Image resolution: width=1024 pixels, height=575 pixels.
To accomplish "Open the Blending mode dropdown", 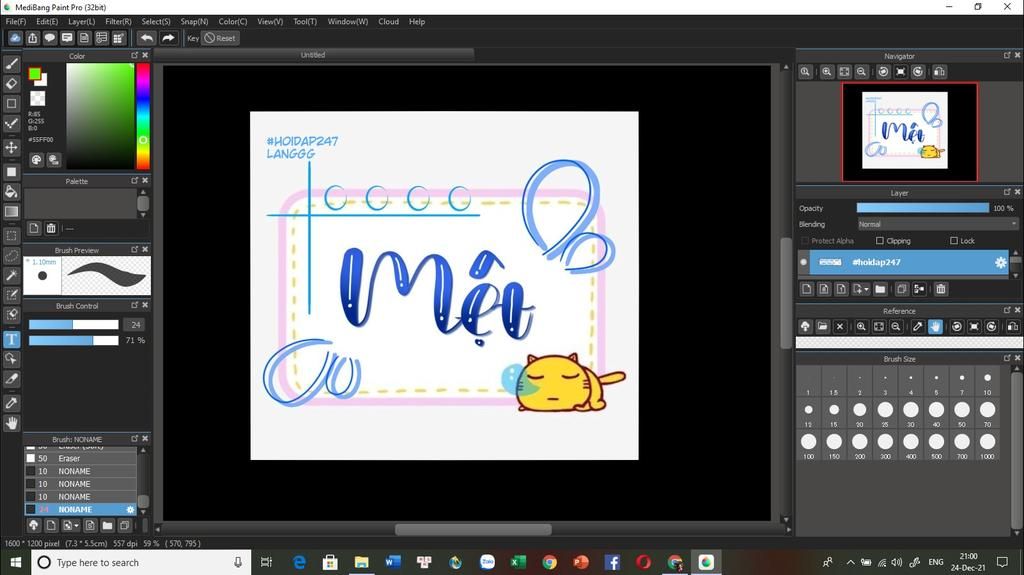I will coord(937,224).
